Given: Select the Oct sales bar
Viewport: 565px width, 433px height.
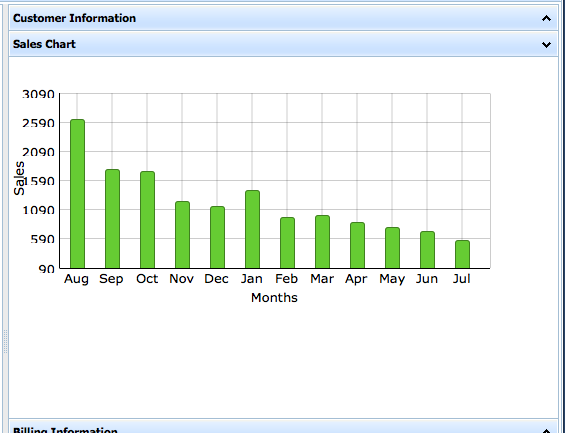Looking at the screenshot, I should [147, 220].
